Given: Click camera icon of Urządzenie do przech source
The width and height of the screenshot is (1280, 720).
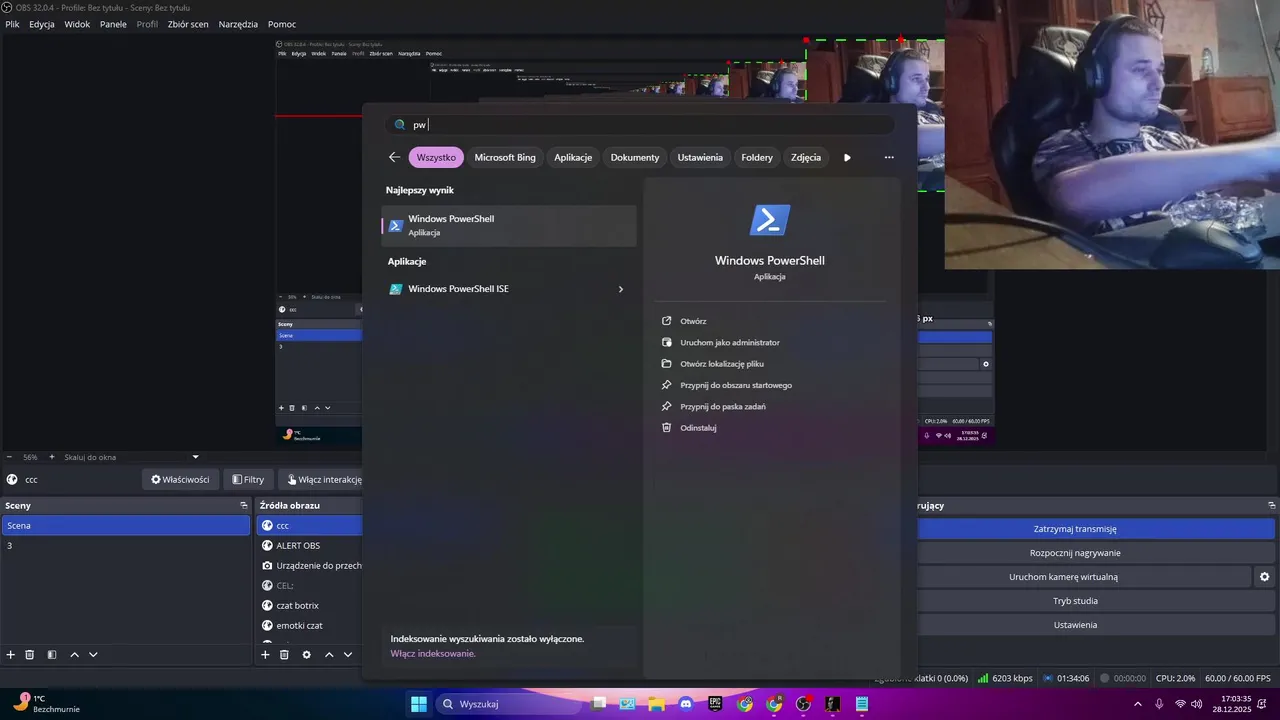Looking at the screenshot, I should (267, 565).
